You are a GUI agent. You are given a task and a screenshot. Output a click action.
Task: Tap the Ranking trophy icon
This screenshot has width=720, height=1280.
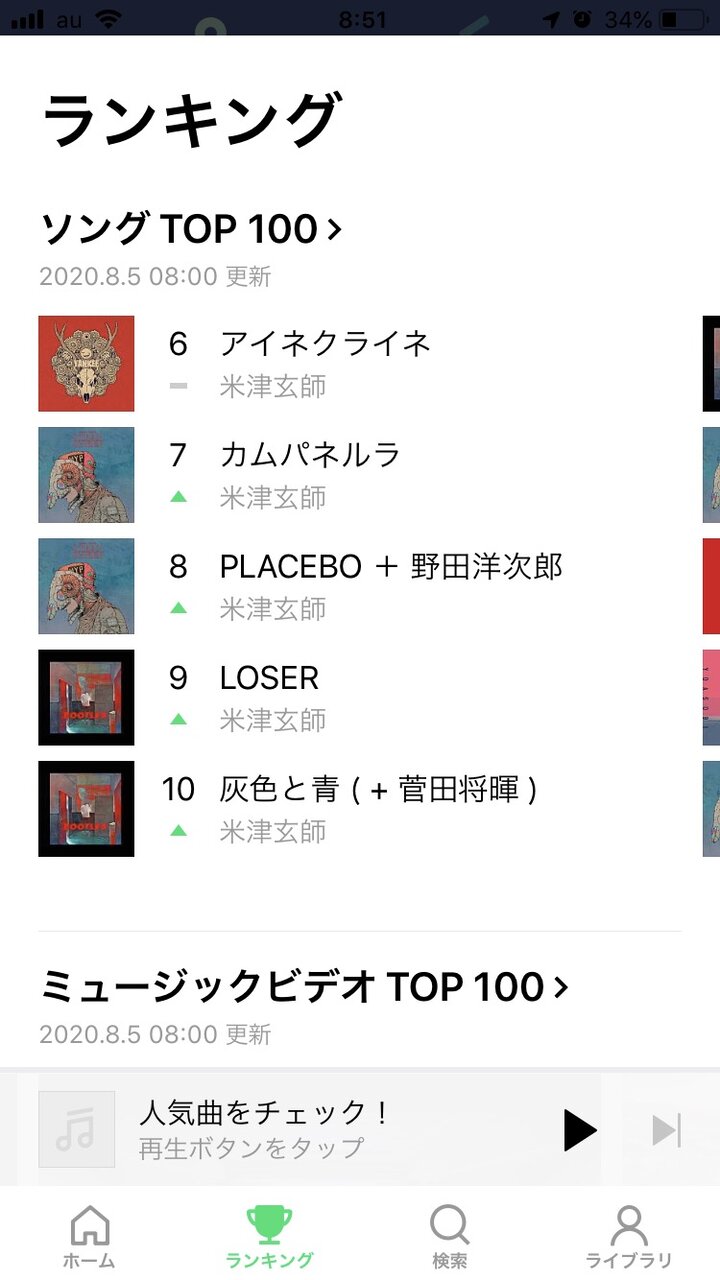269,1226
